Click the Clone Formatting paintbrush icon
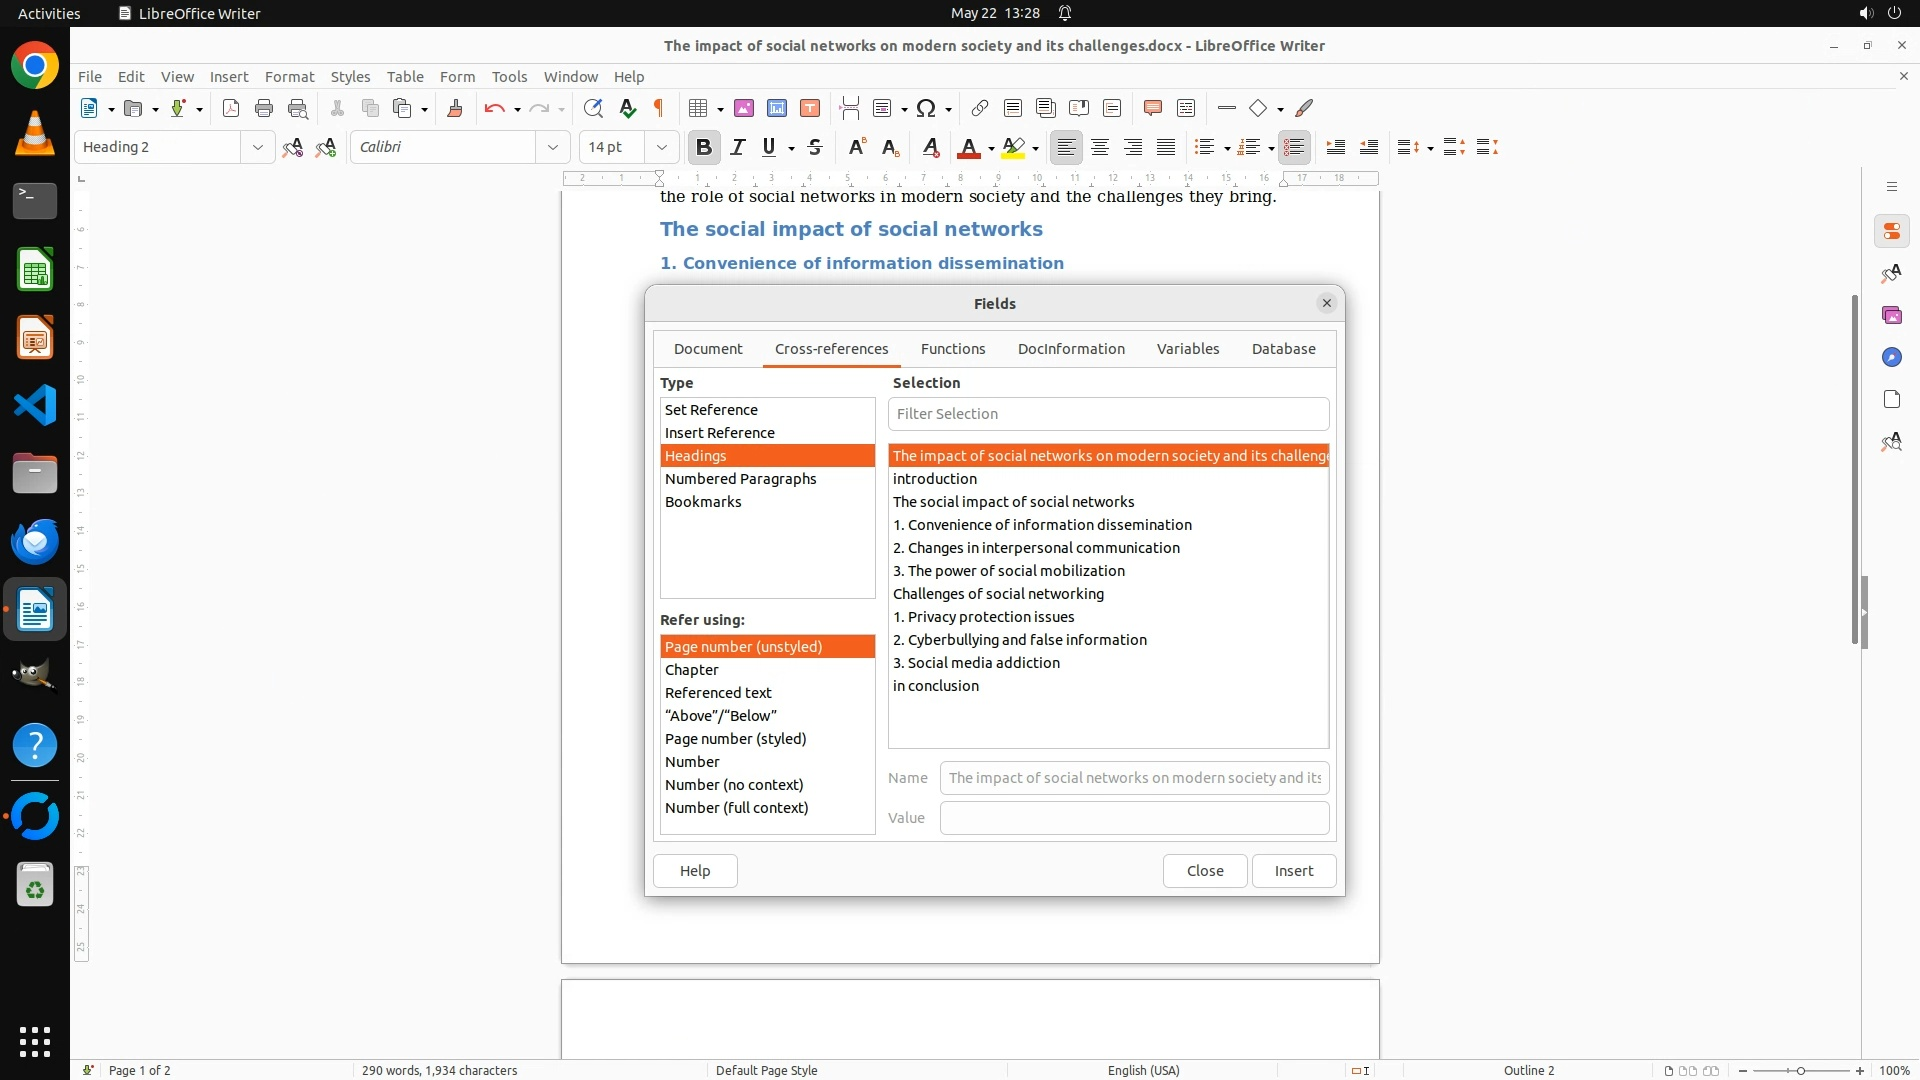Viewport: 1920px width, 1080px height. point(455,108)
